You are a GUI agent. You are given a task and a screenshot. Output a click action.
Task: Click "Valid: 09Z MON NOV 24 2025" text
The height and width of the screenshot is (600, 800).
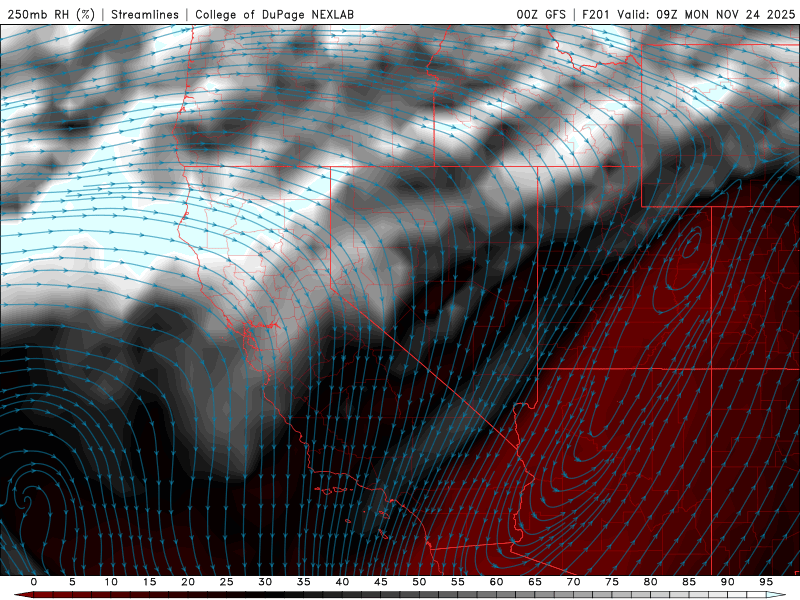point(706,14)
